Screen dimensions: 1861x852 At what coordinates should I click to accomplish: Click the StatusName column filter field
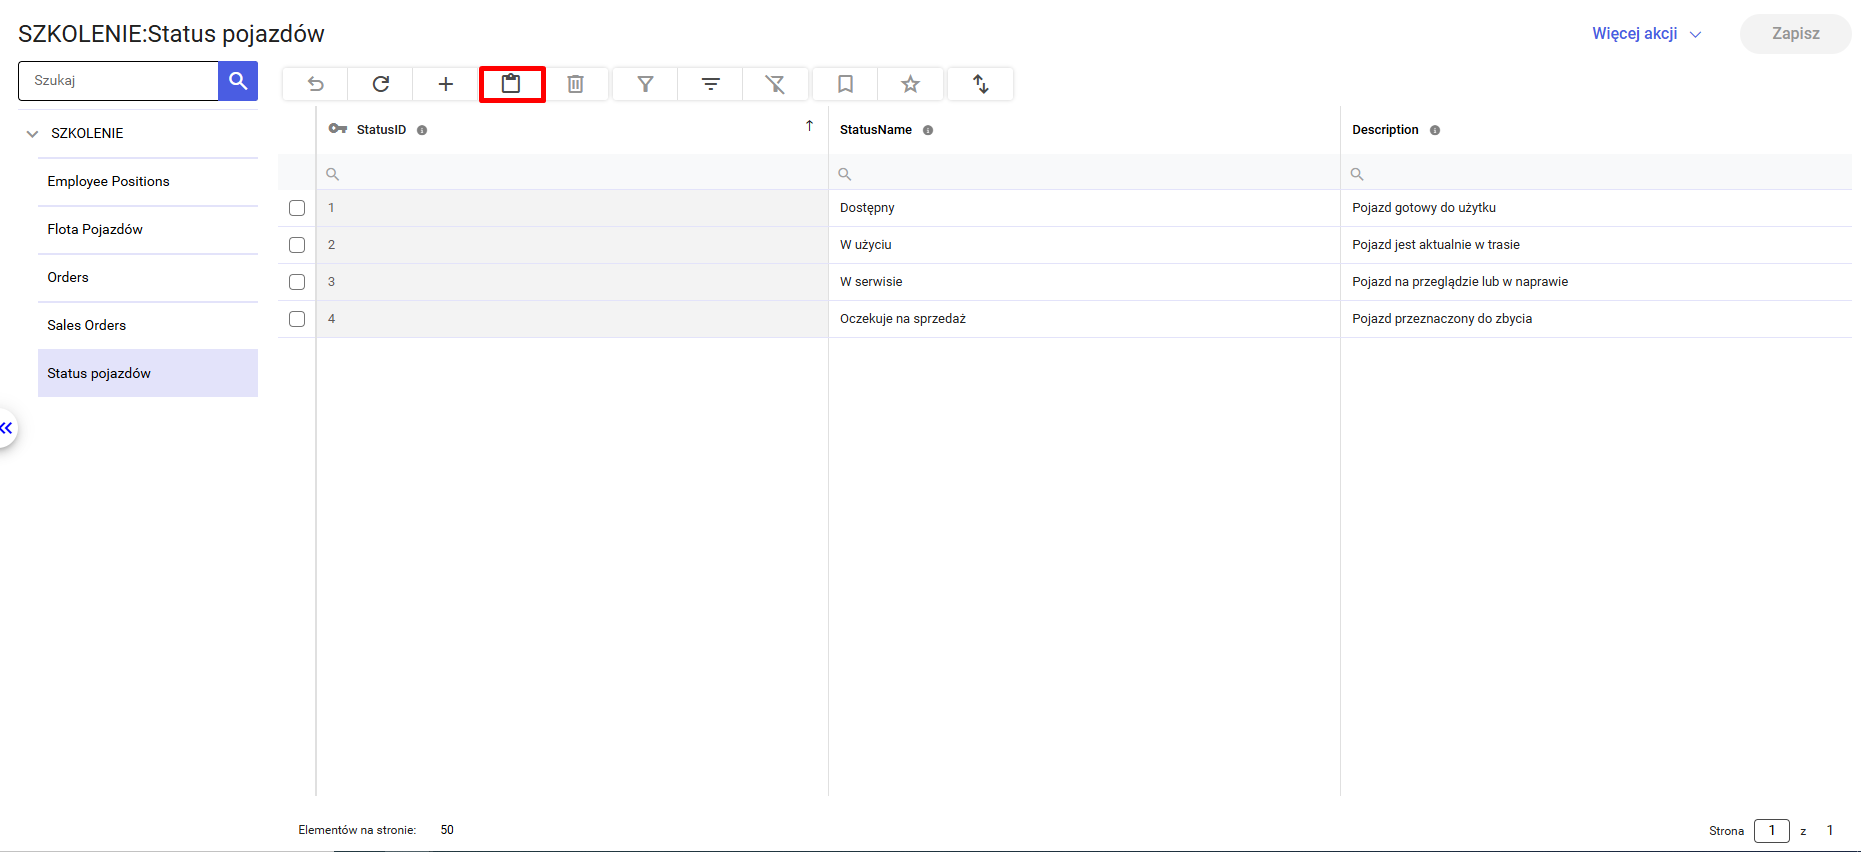pos(1084,174)
